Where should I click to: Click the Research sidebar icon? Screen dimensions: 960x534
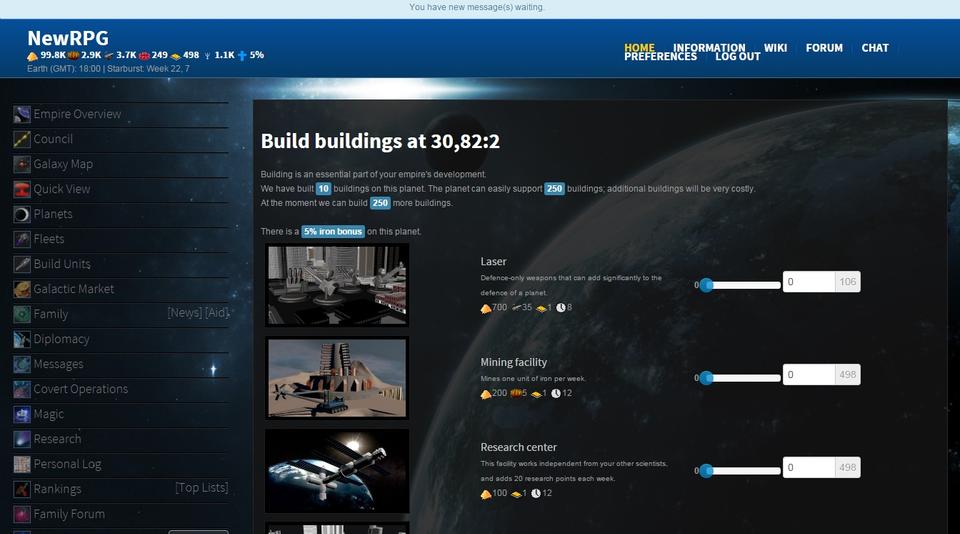(x=22, y=439)
